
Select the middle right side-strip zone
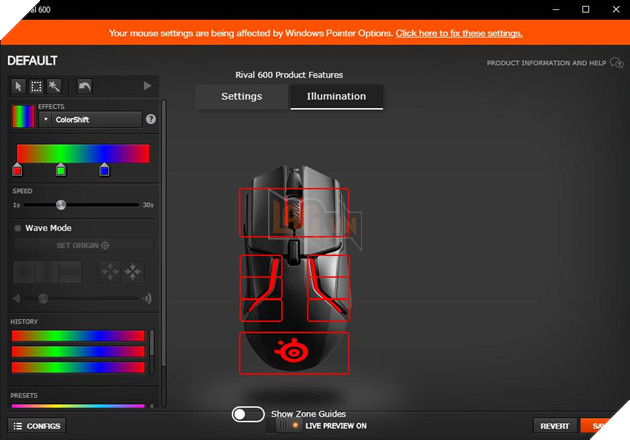tap(328, 288)
